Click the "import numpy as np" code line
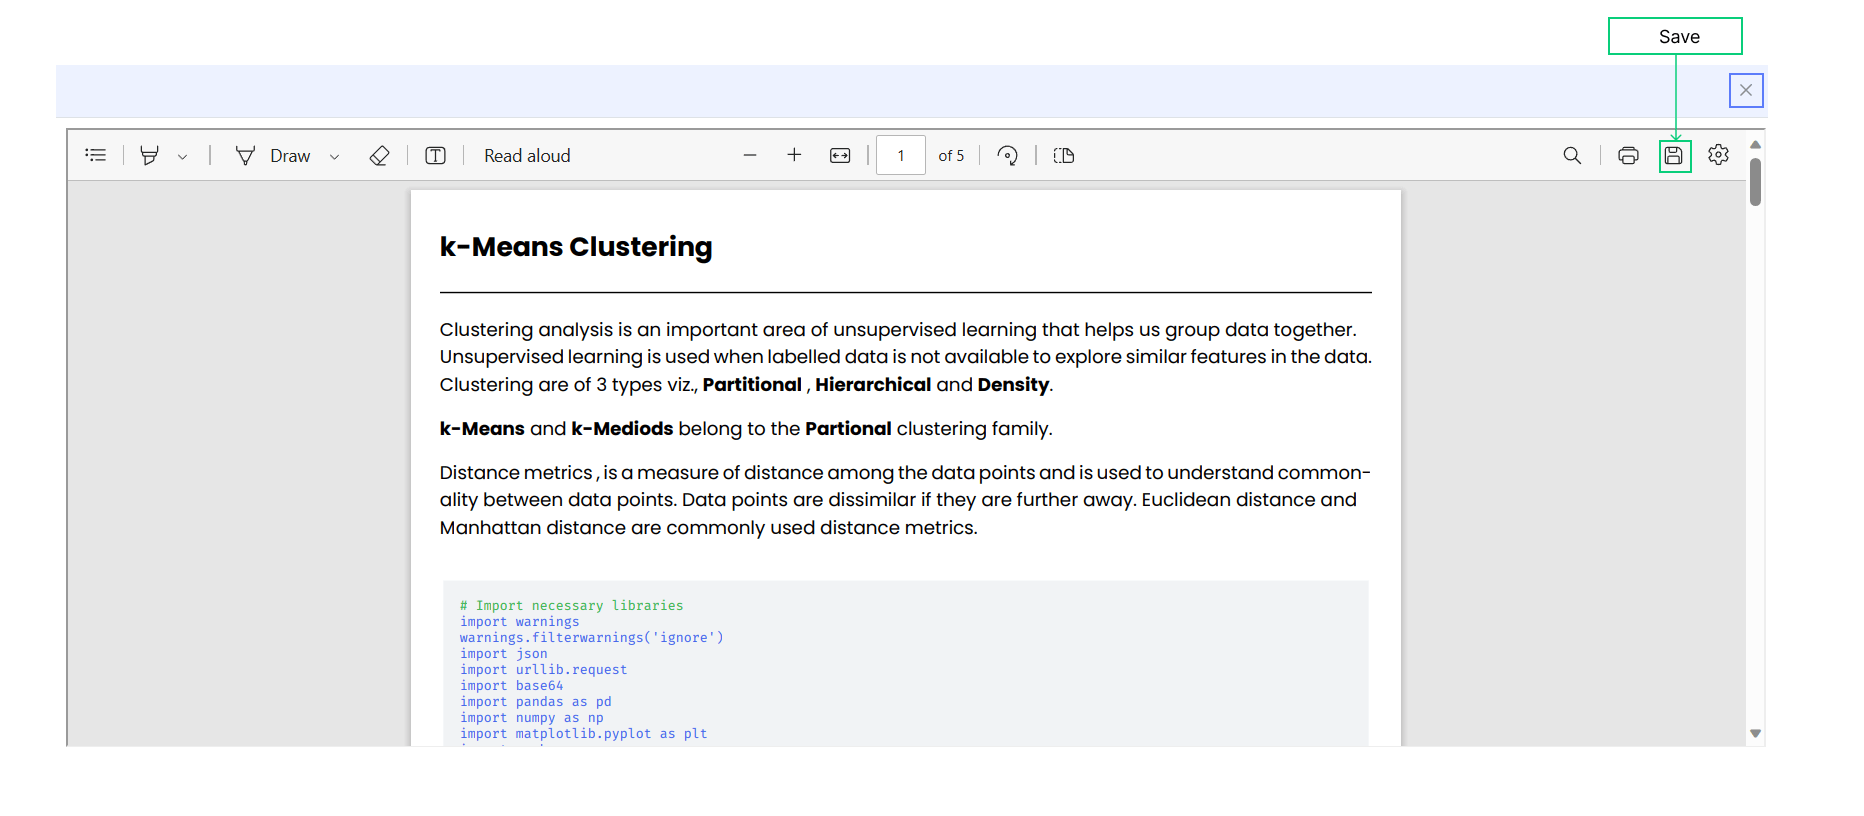 coord(531,718)
